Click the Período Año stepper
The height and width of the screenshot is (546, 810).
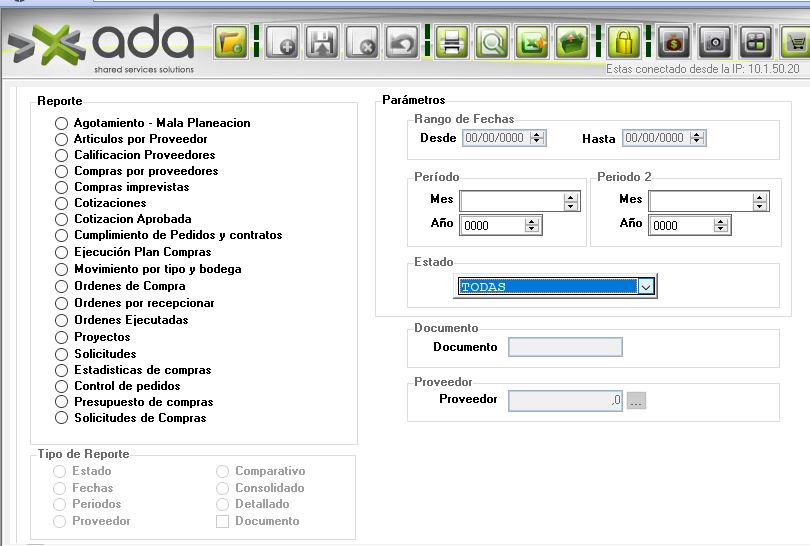(x=532, y=225)
